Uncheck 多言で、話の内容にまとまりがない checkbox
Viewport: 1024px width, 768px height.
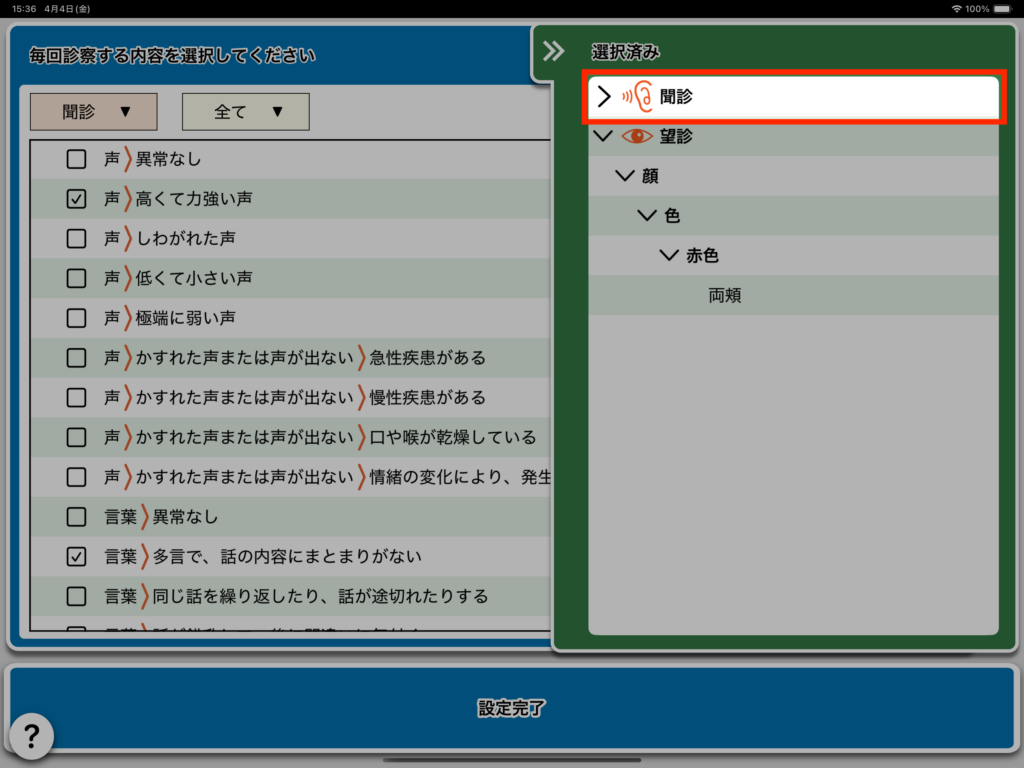pos(76,556)
